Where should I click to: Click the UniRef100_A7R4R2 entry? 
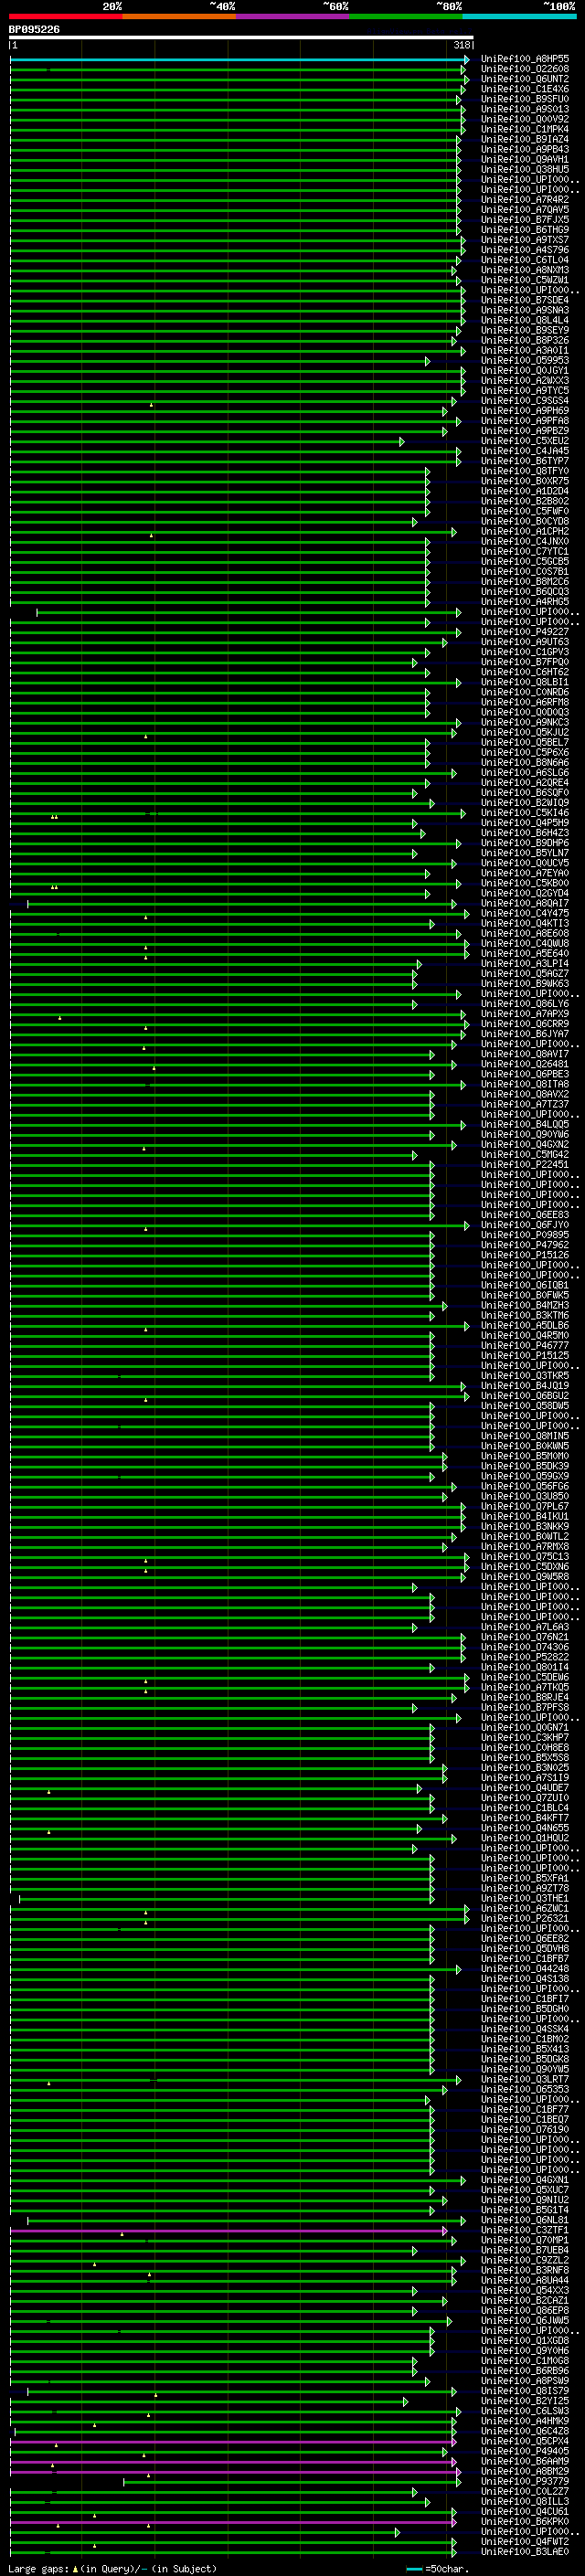[525, 200]
